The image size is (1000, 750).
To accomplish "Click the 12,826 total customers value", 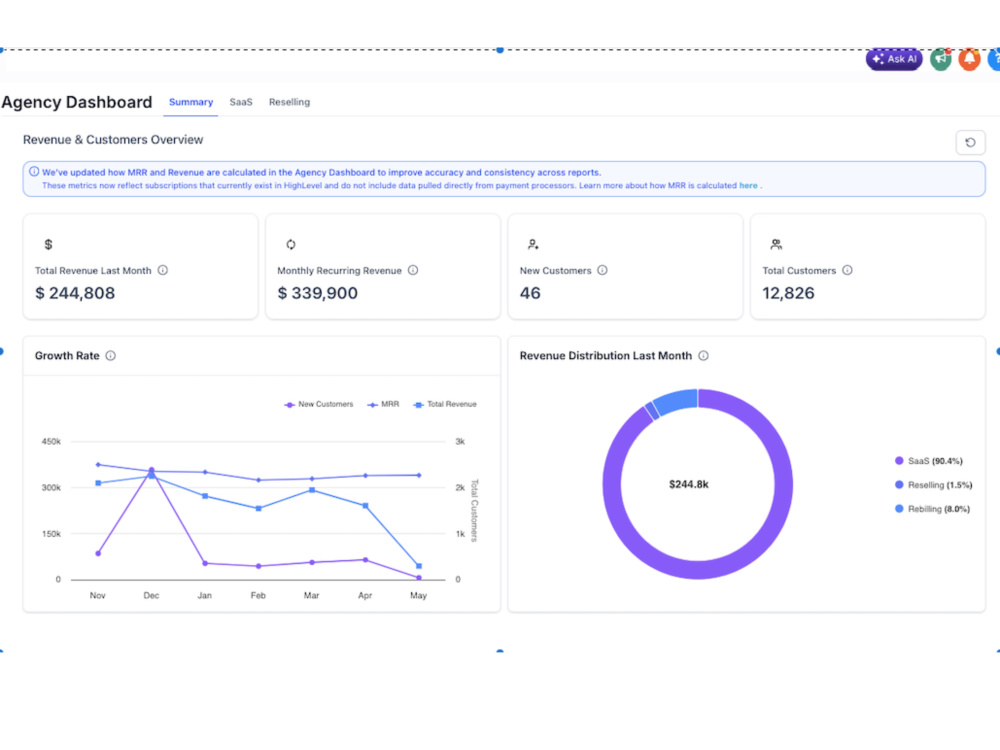I will pyautogui.click(x=788, y=293).
